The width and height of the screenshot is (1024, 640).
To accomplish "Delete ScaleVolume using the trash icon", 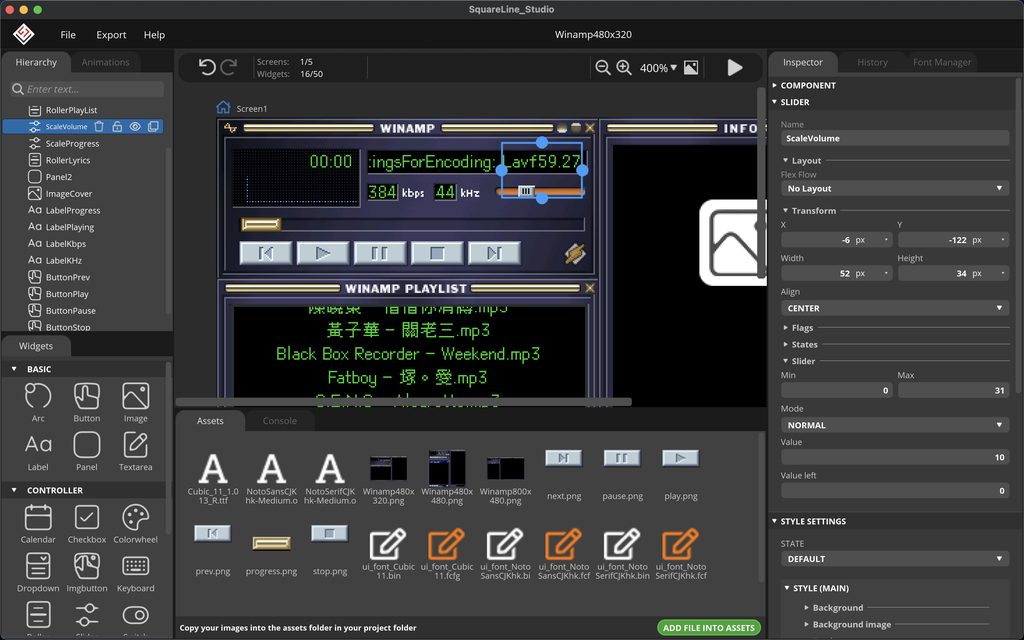I will click(x=99, y=127).
